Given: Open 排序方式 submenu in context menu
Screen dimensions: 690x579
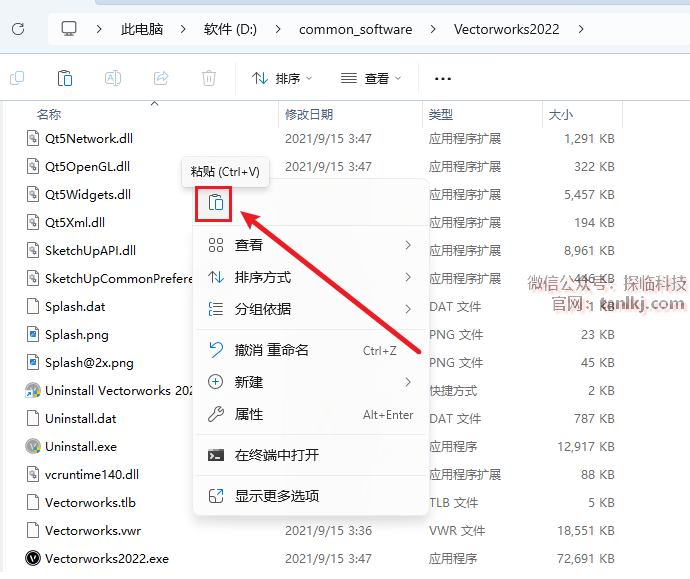Looking at the screenshot, I should pyautogui.click(x=311, y=277).
